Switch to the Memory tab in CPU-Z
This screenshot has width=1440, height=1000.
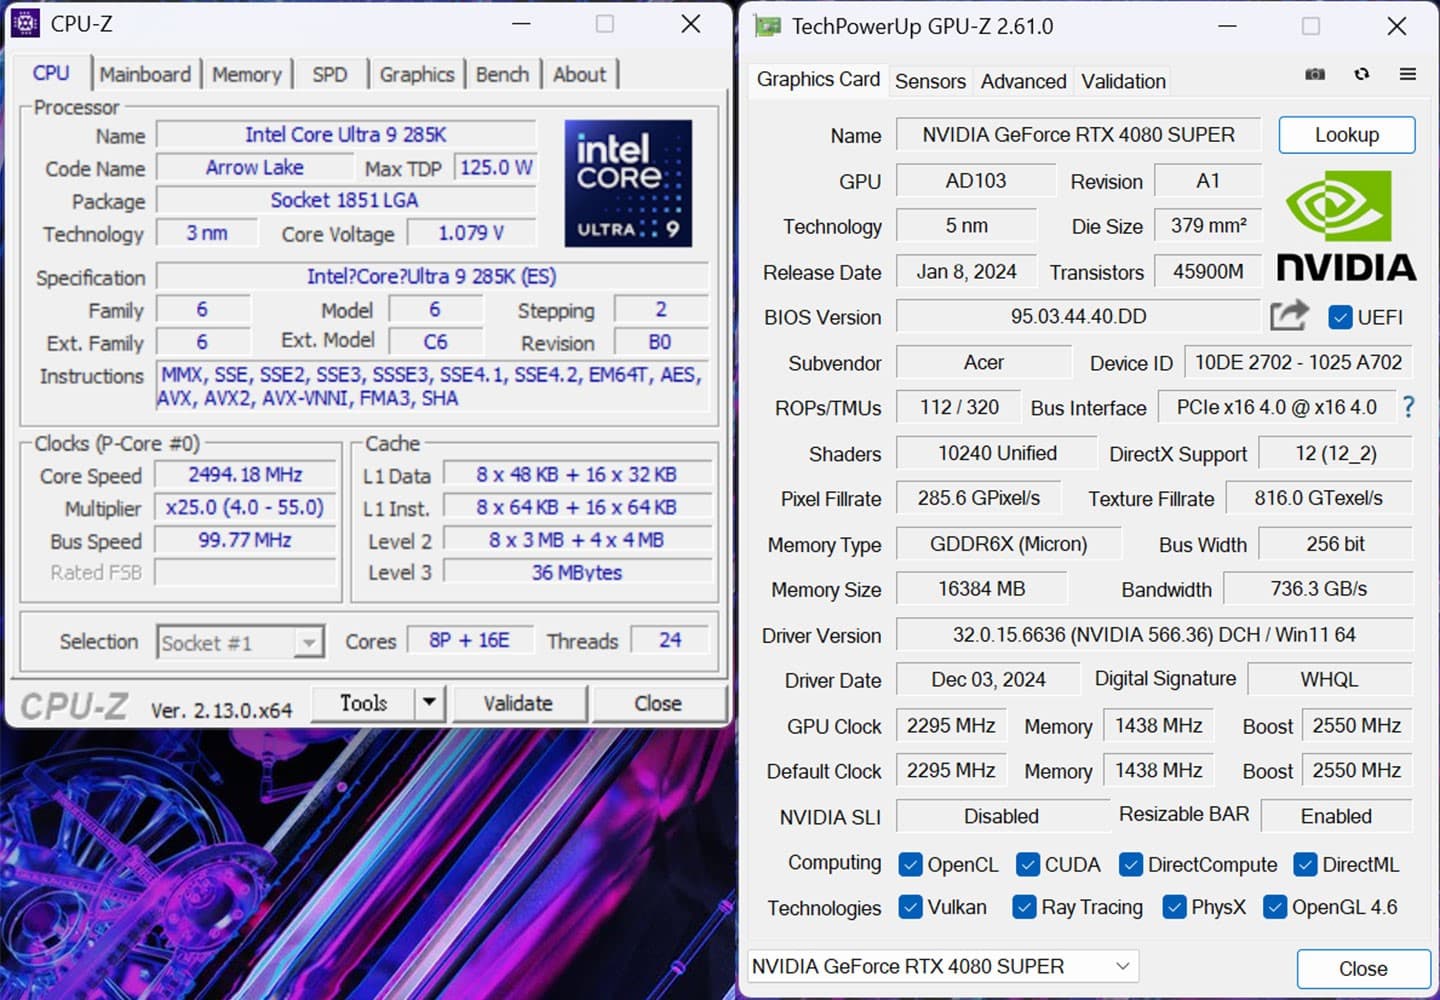tap(246, 74)
